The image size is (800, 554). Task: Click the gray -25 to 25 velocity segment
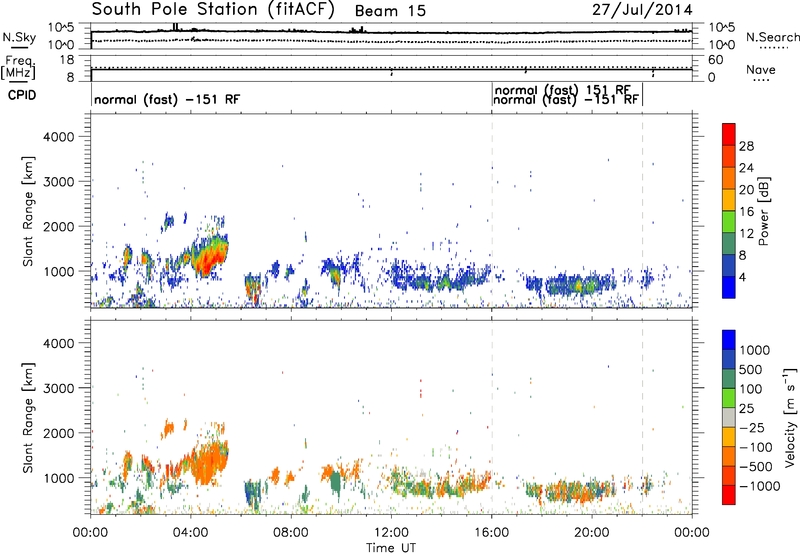729,418
